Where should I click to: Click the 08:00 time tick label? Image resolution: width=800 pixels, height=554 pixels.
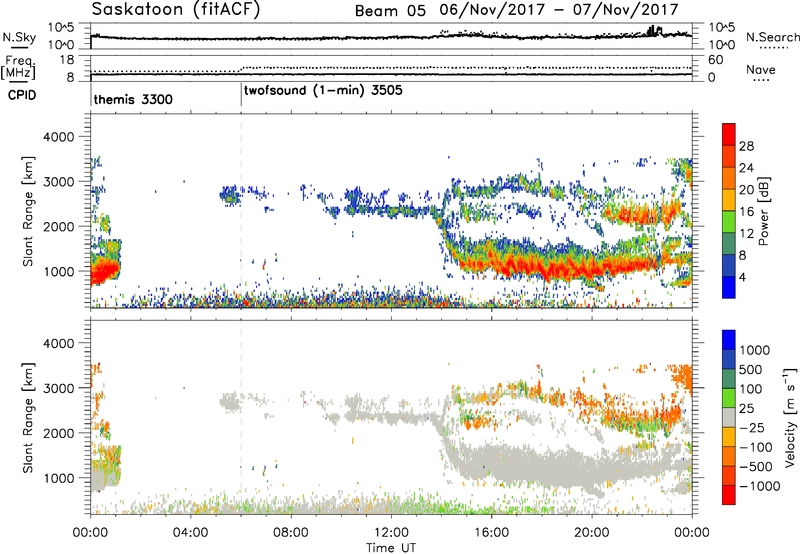click(x=291, y=533)
